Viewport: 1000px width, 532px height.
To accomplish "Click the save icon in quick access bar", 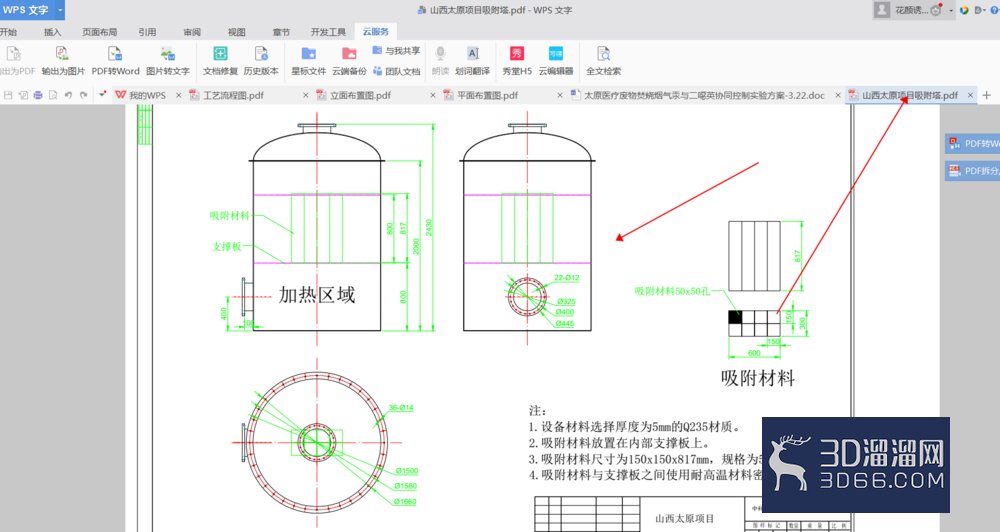I will (8, 95).
